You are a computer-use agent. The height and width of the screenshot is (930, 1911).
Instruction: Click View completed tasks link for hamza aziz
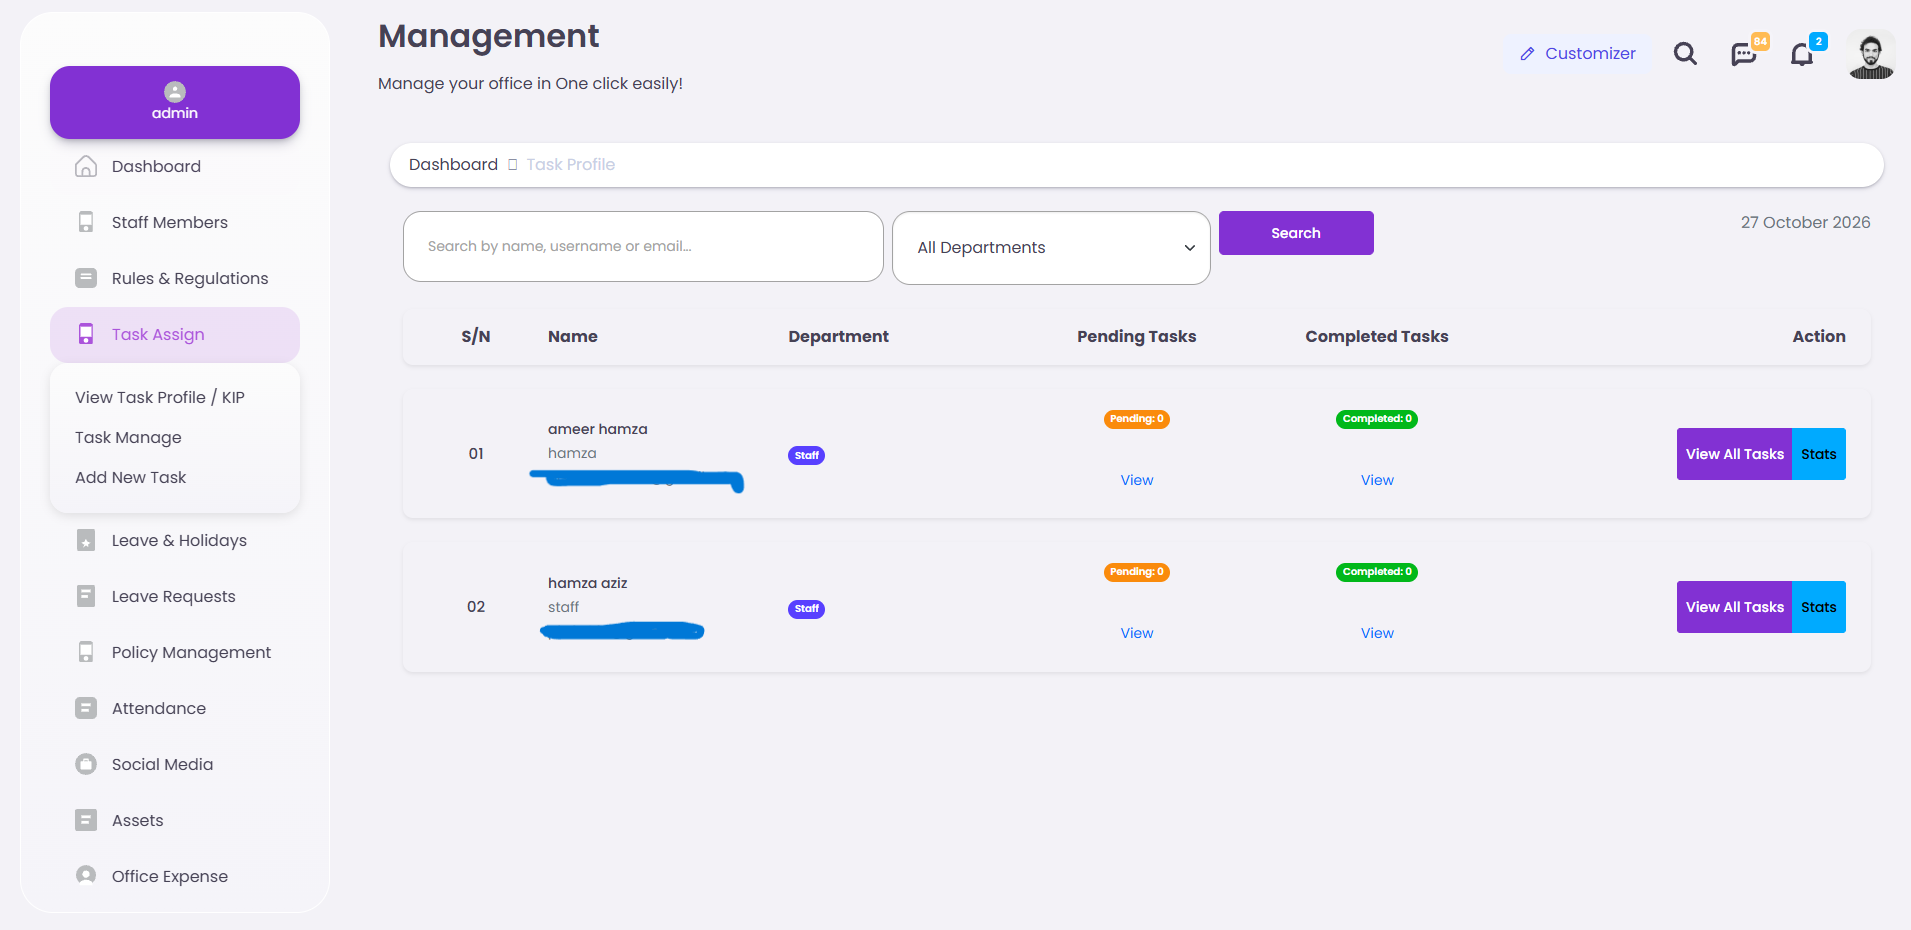pyautogui.click(x=1377, y=633)
